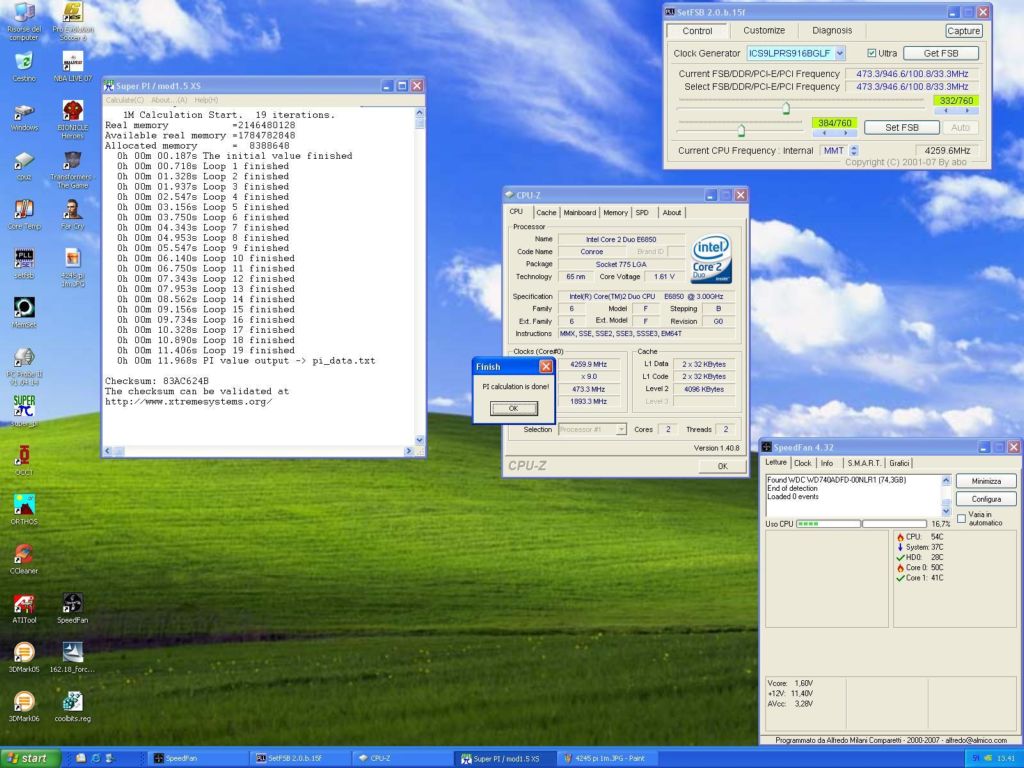Open the Info tab in SpeedFan

pos(827,463)
